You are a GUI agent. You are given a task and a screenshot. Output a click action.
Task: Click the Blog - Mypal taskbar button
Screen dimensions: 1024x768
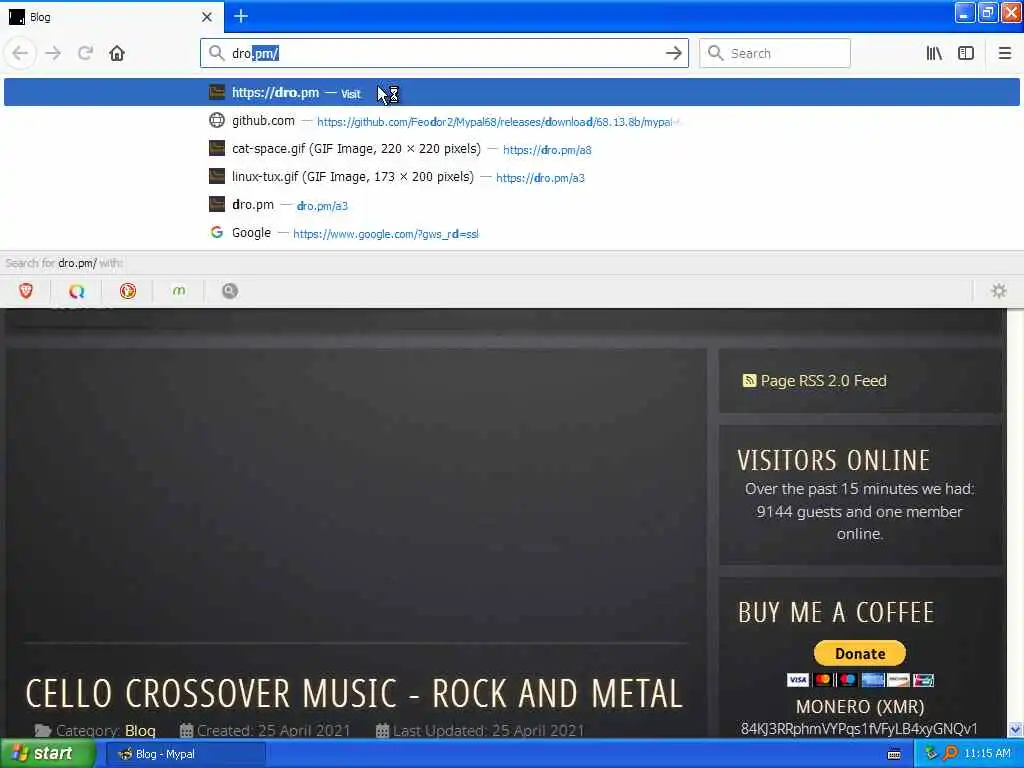coord(185,754)
